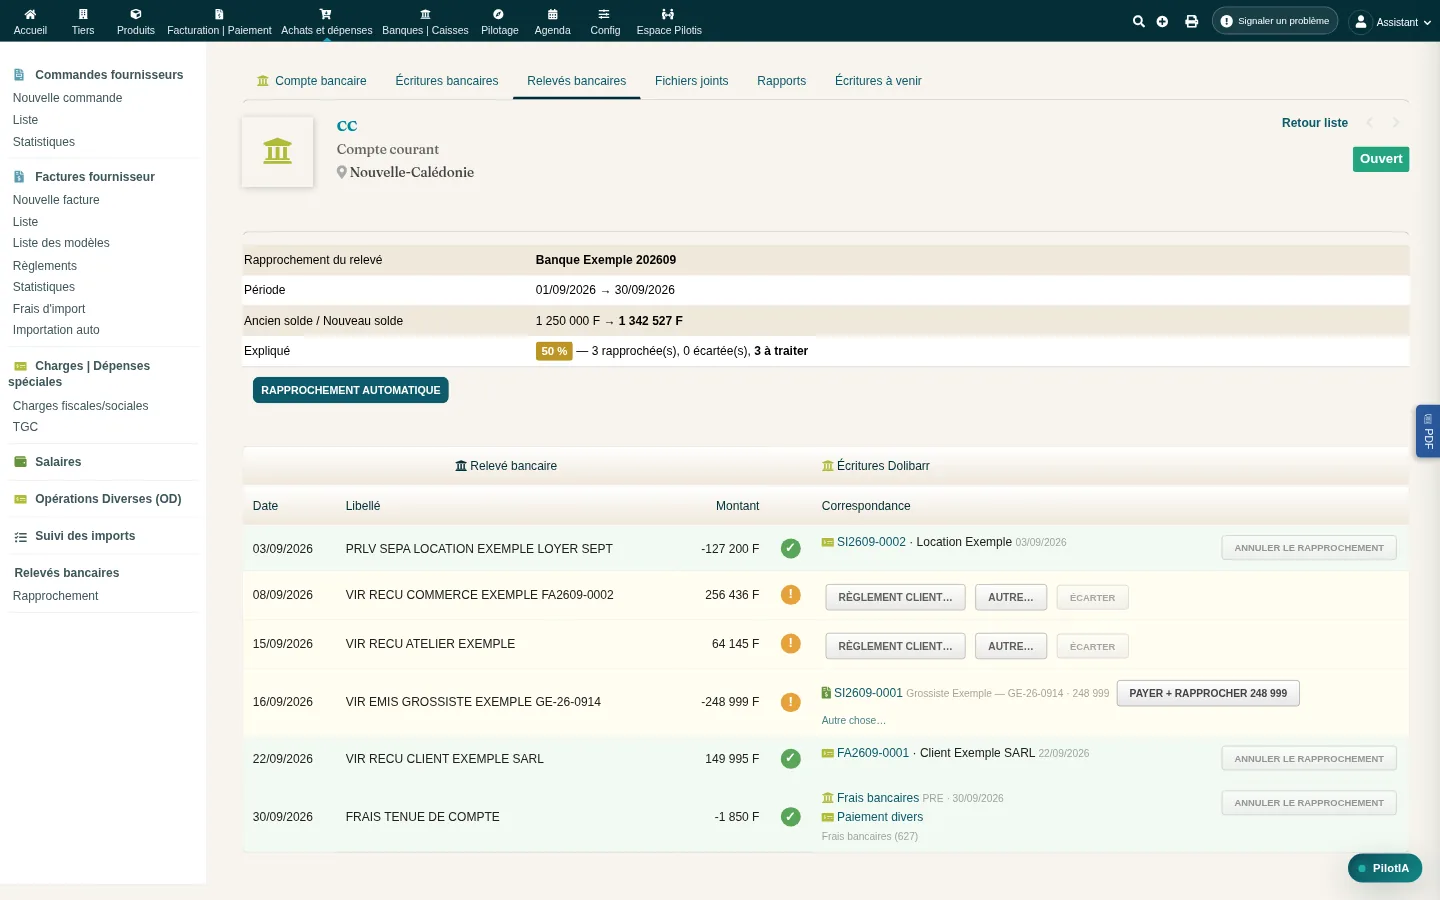
Task: Open the search magnifier icon
Action: [x=1138, y=21]
